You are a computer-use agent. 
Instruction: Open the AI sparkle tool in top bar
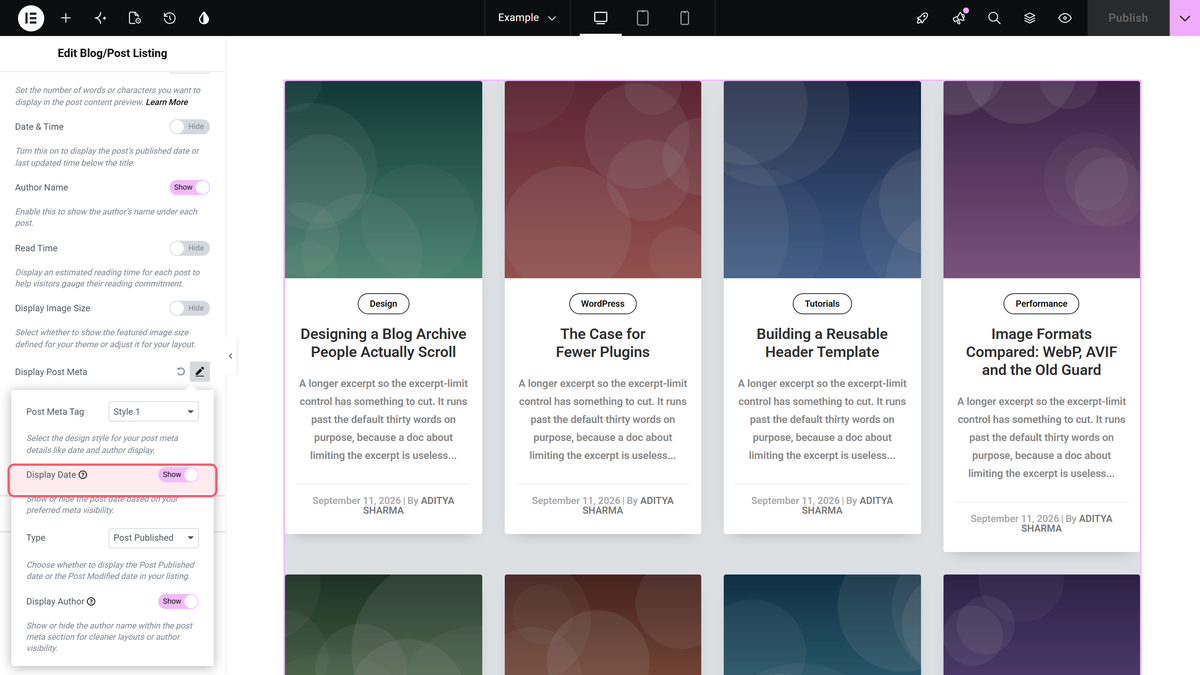100,18
